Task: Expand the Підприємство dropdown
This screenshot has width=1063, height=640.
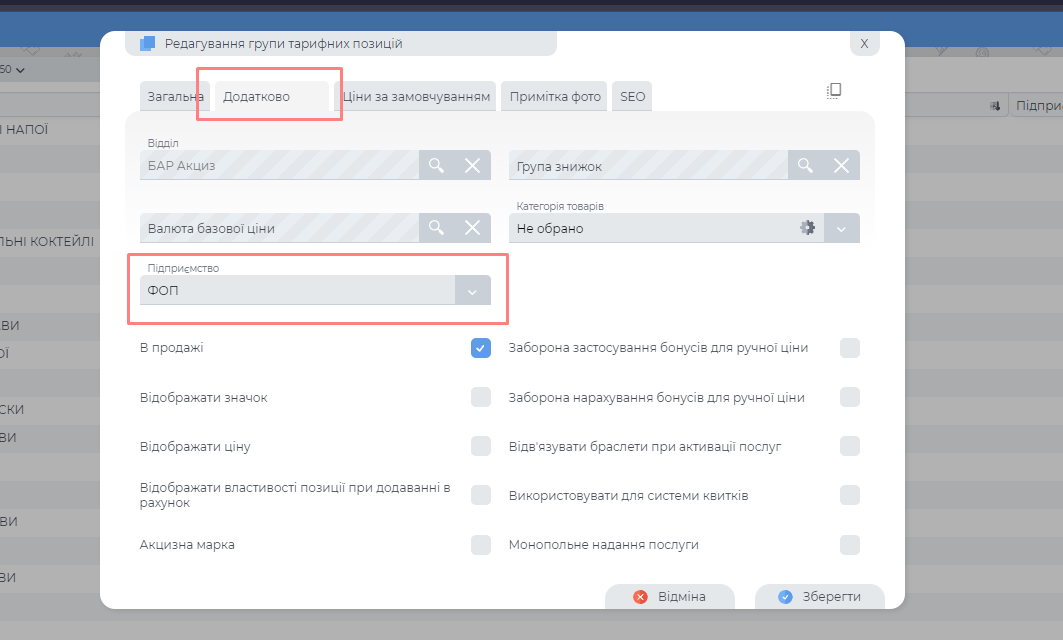Action: click(473, 291)
